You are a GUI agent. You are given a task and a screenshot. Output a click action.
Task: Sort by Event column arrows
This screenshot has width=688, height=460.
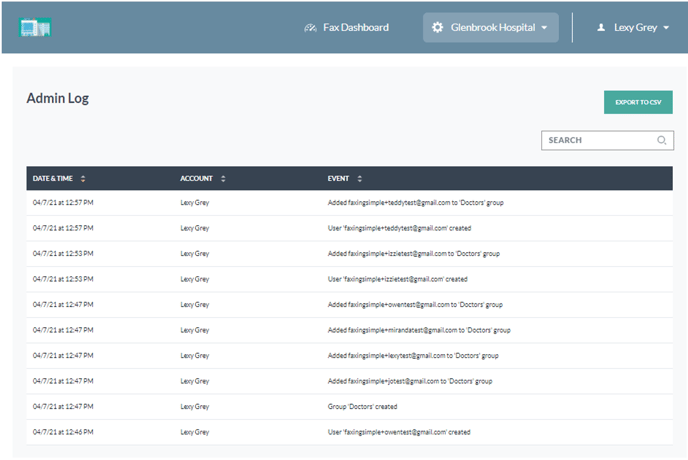tap(359, 179)
